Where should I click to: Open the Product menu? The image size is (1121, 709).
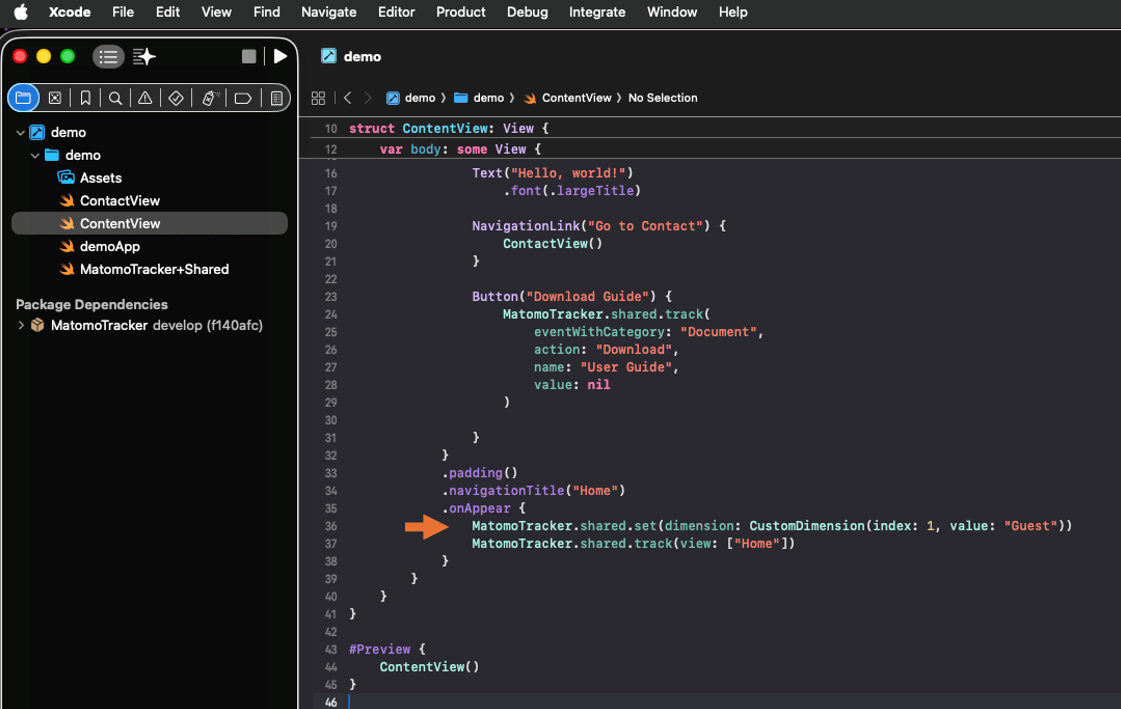[x=460, y=12]
